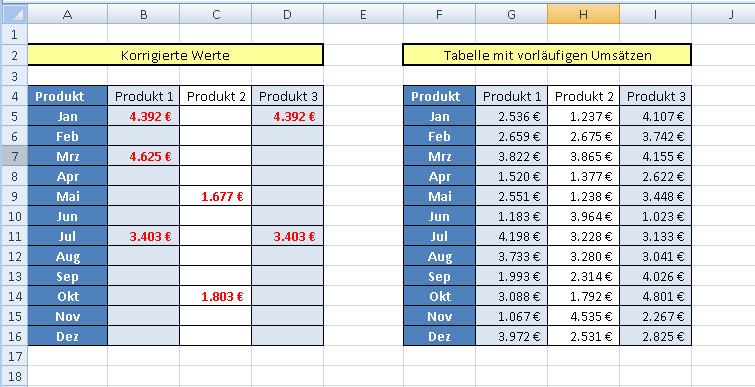Click 'Produkt 3' header in column I
755x387 pixels.
coord(655,96)
